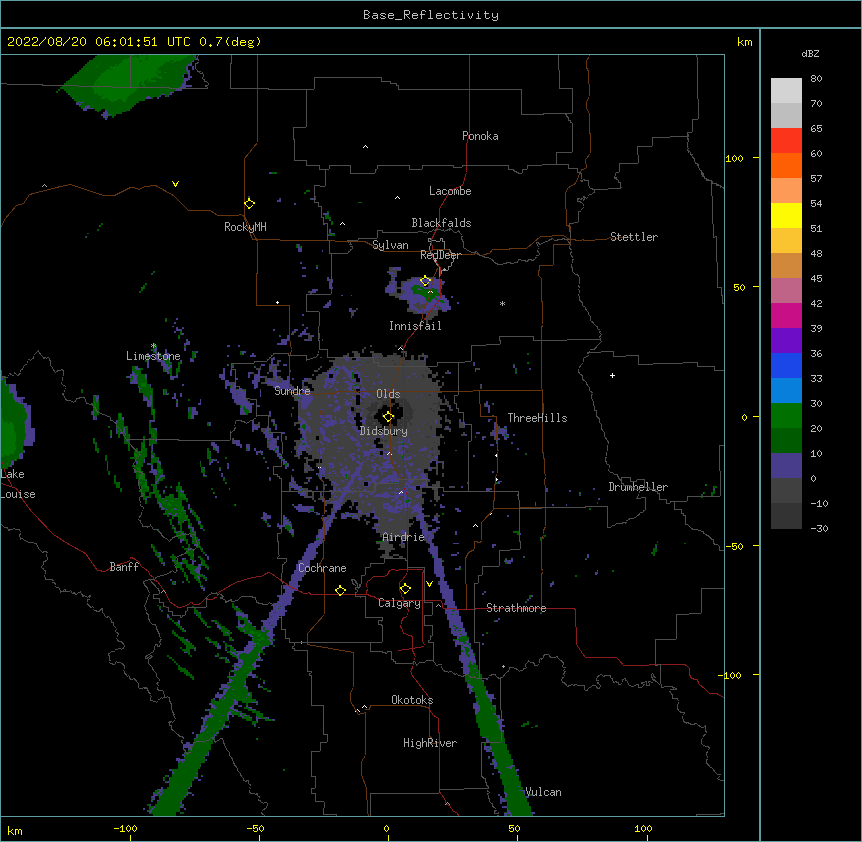Click the legend value -30
This screenshot has width=862, height=842.
(819, 528)
